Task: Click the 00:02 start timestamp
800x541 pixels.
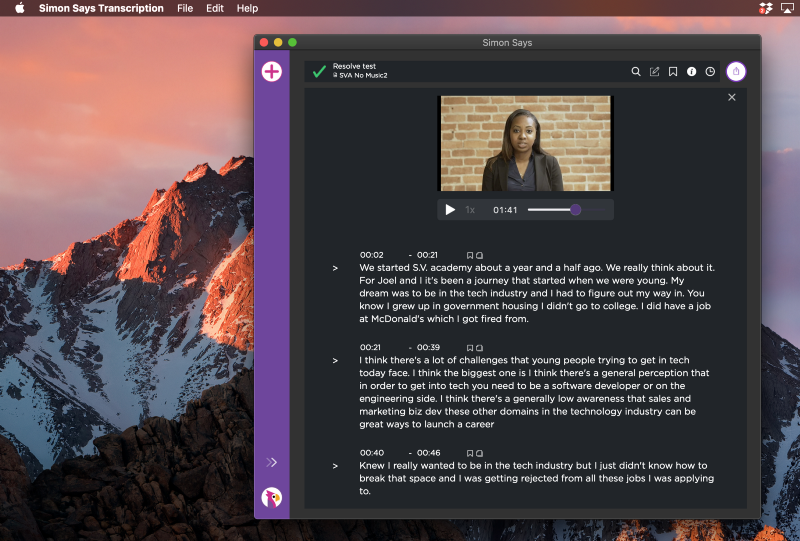Action: coord(371,255)
